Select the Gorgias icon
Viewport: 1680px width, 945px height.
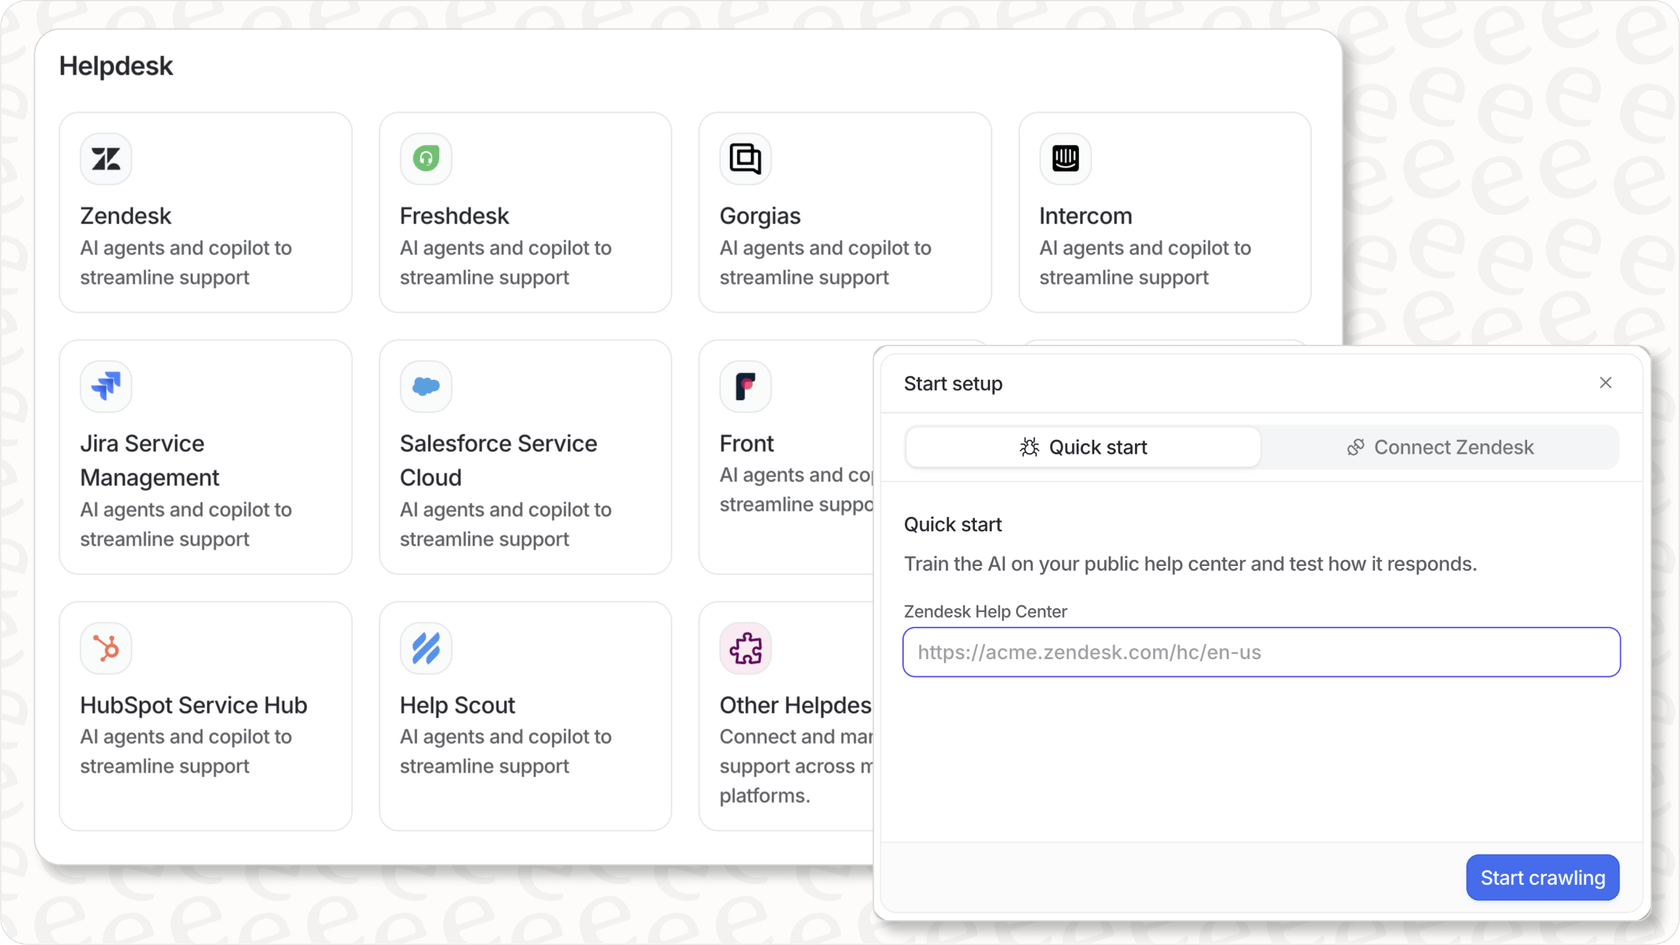(745, 158)
